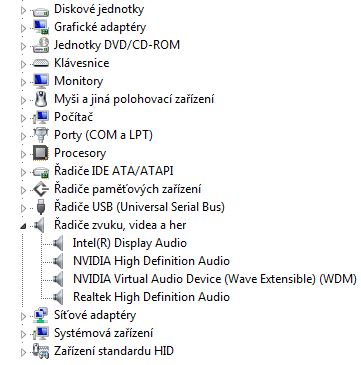
Task: Click the Systémová zařízení icon
Action: 41,333
